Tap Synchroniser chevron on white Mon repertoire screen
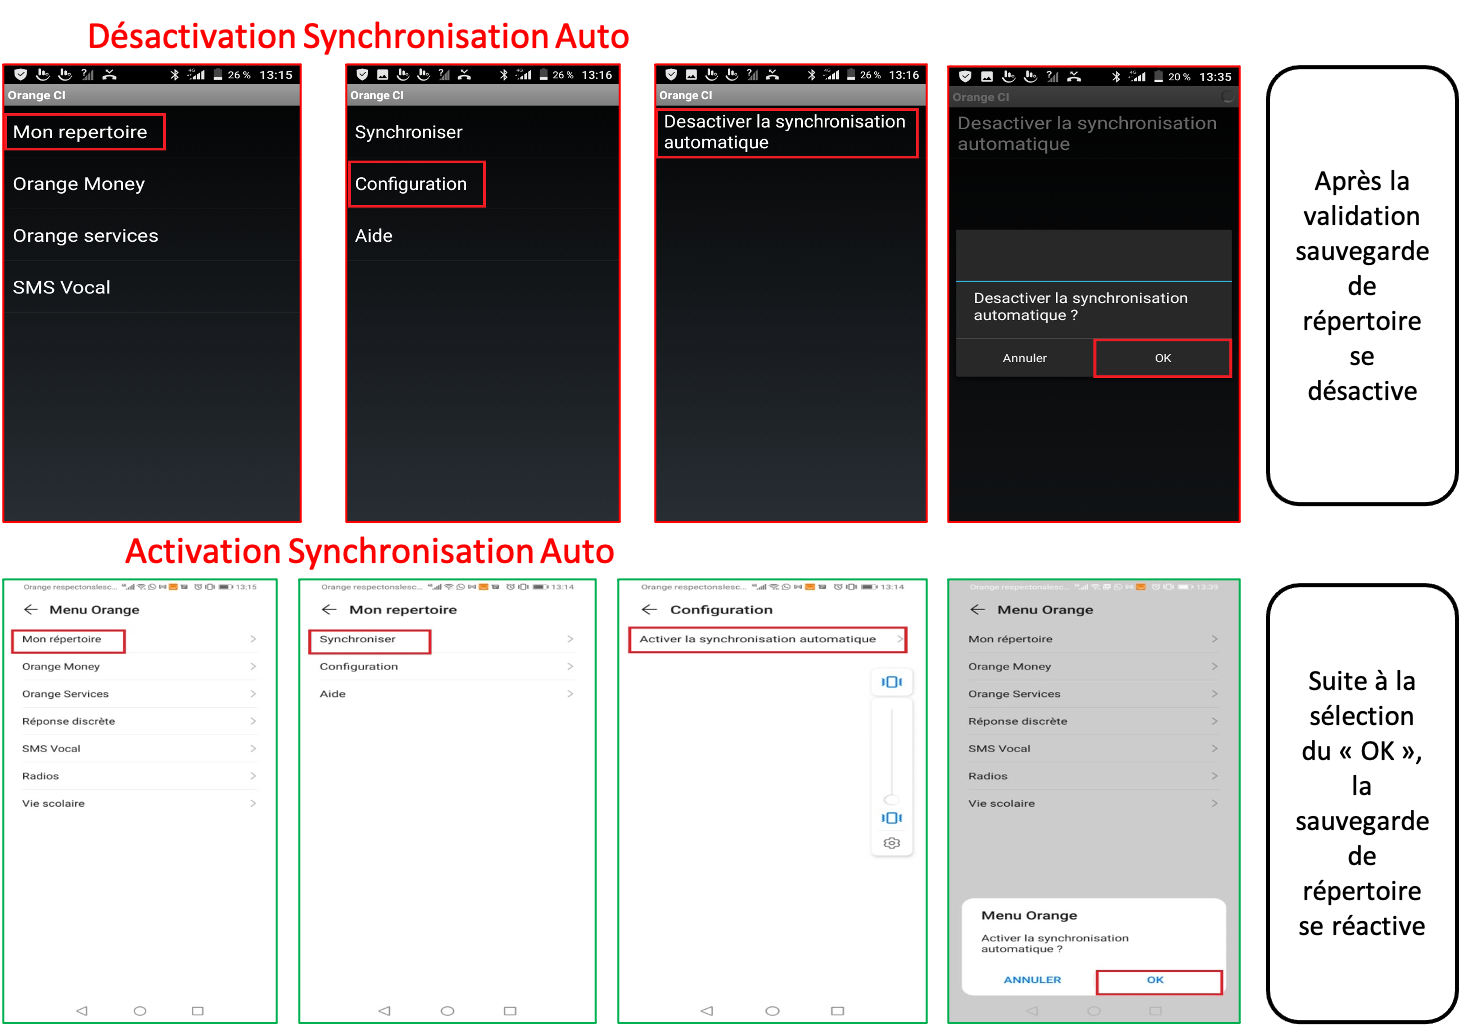Screen dimensions: 1460x1025 coord(570,639)
